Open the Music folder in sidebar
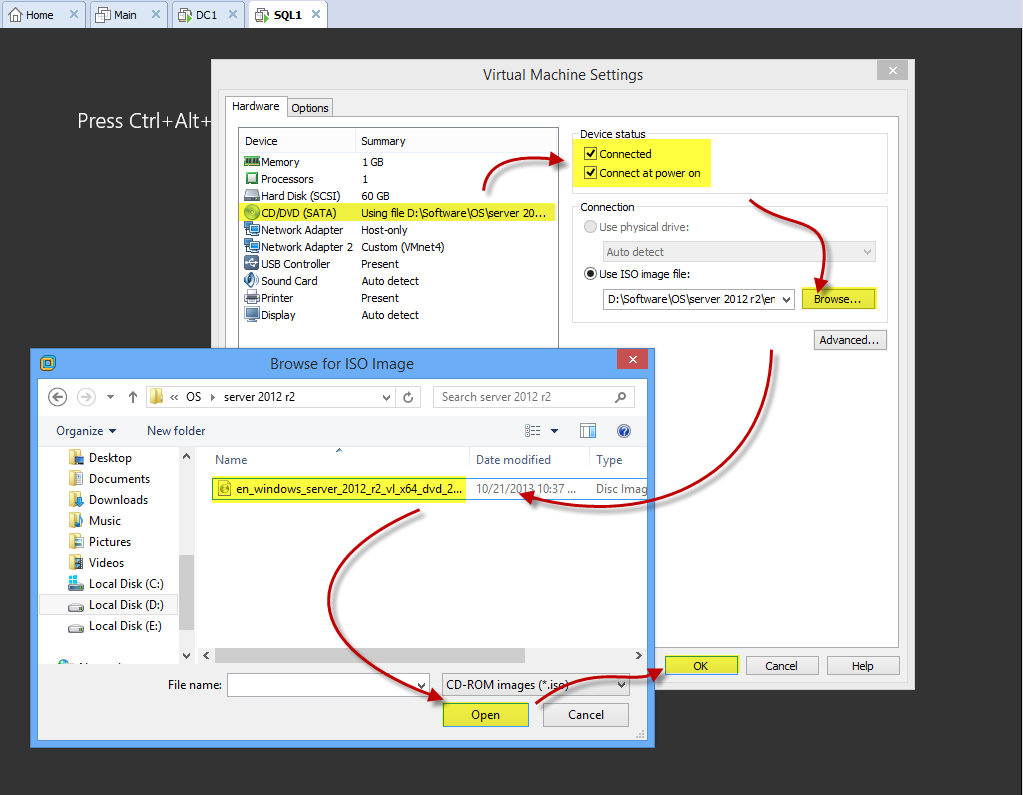This screenshot has width=1023, height=795. click(95, 520)
